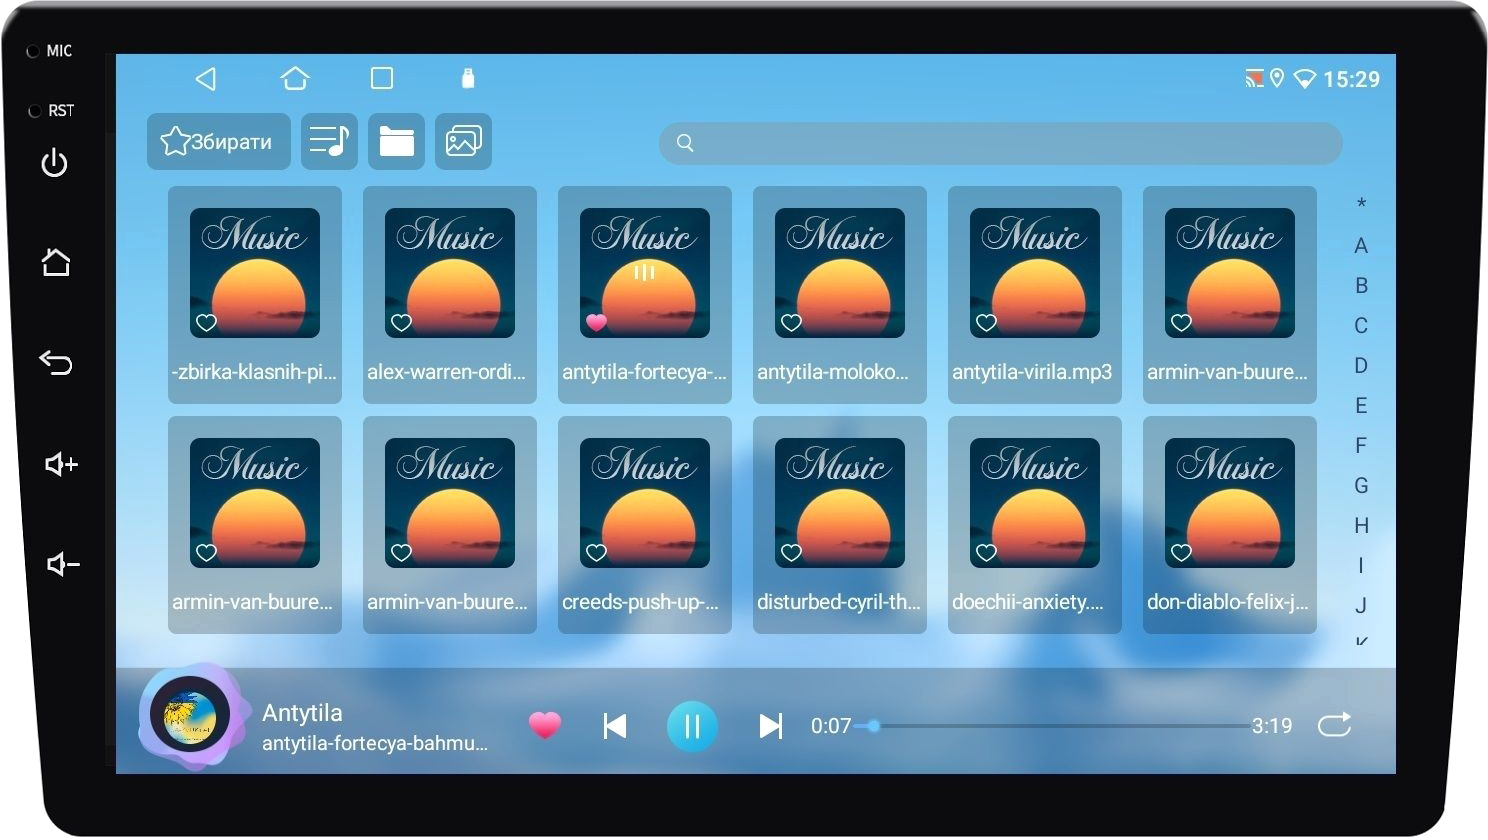Viewport: 1488px width, 840px height.
Task: Click the search input field
Action: point(1000,143)
